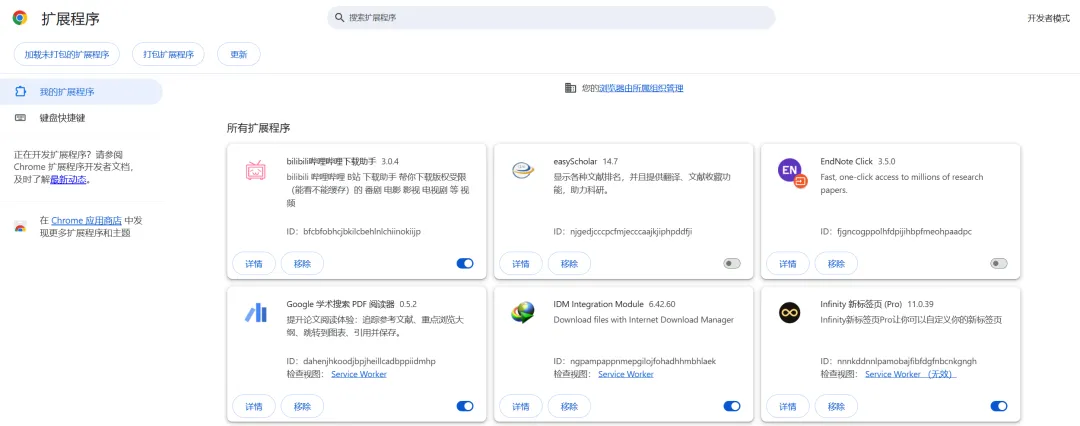Click 移除 for Infinity 新标签页 (Pro)
This screenshot has height=426, width=1080.
(836, 406)
